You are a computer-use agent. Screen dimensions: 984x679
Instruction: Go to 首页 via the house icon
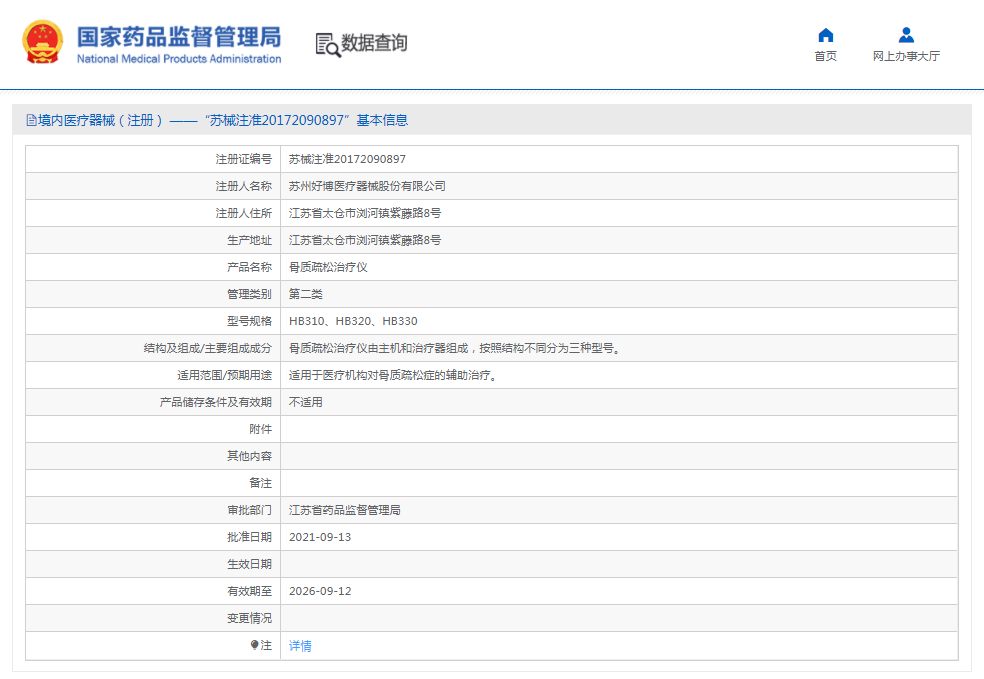tap(826, 35)
